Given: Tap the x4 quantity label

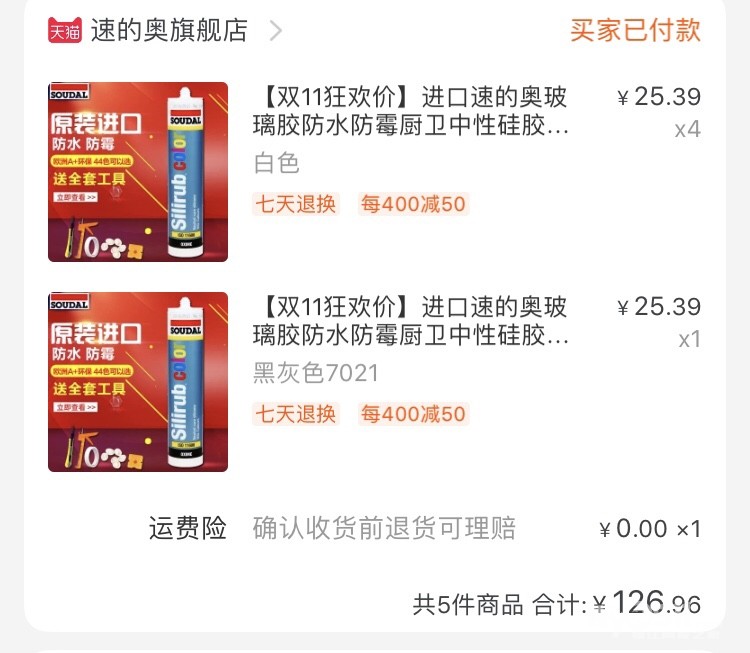Looking at the screenshot, I should (688, 129).
